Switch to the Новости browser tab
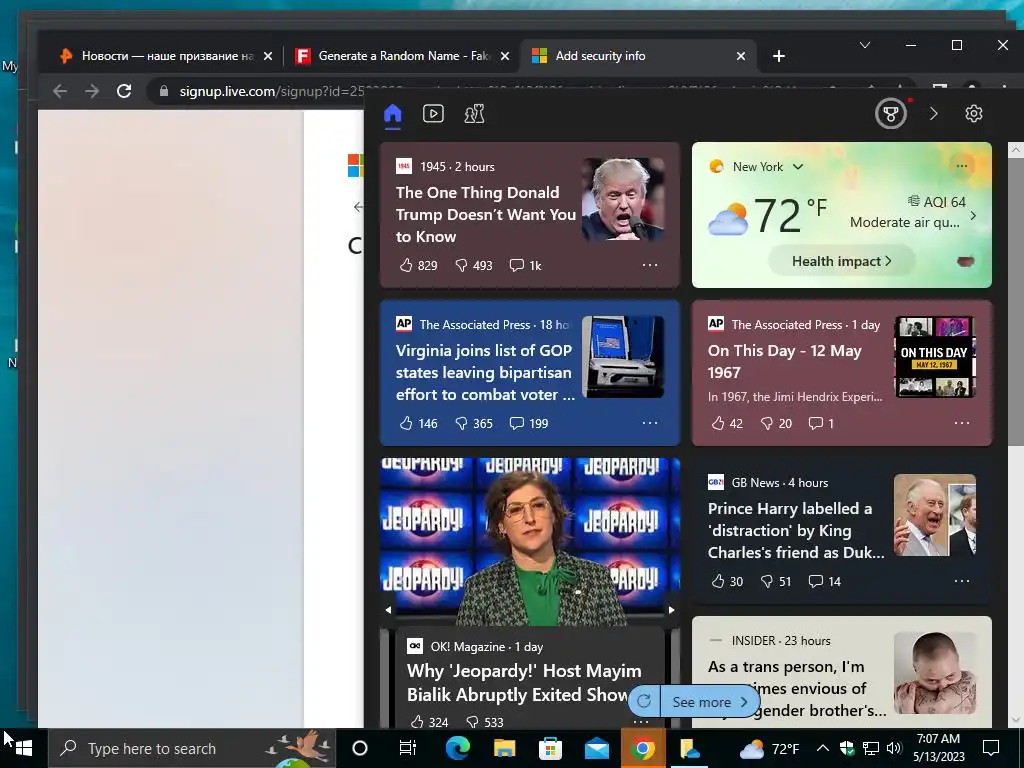The image size is (1024, 768). [x=167, y=56]
